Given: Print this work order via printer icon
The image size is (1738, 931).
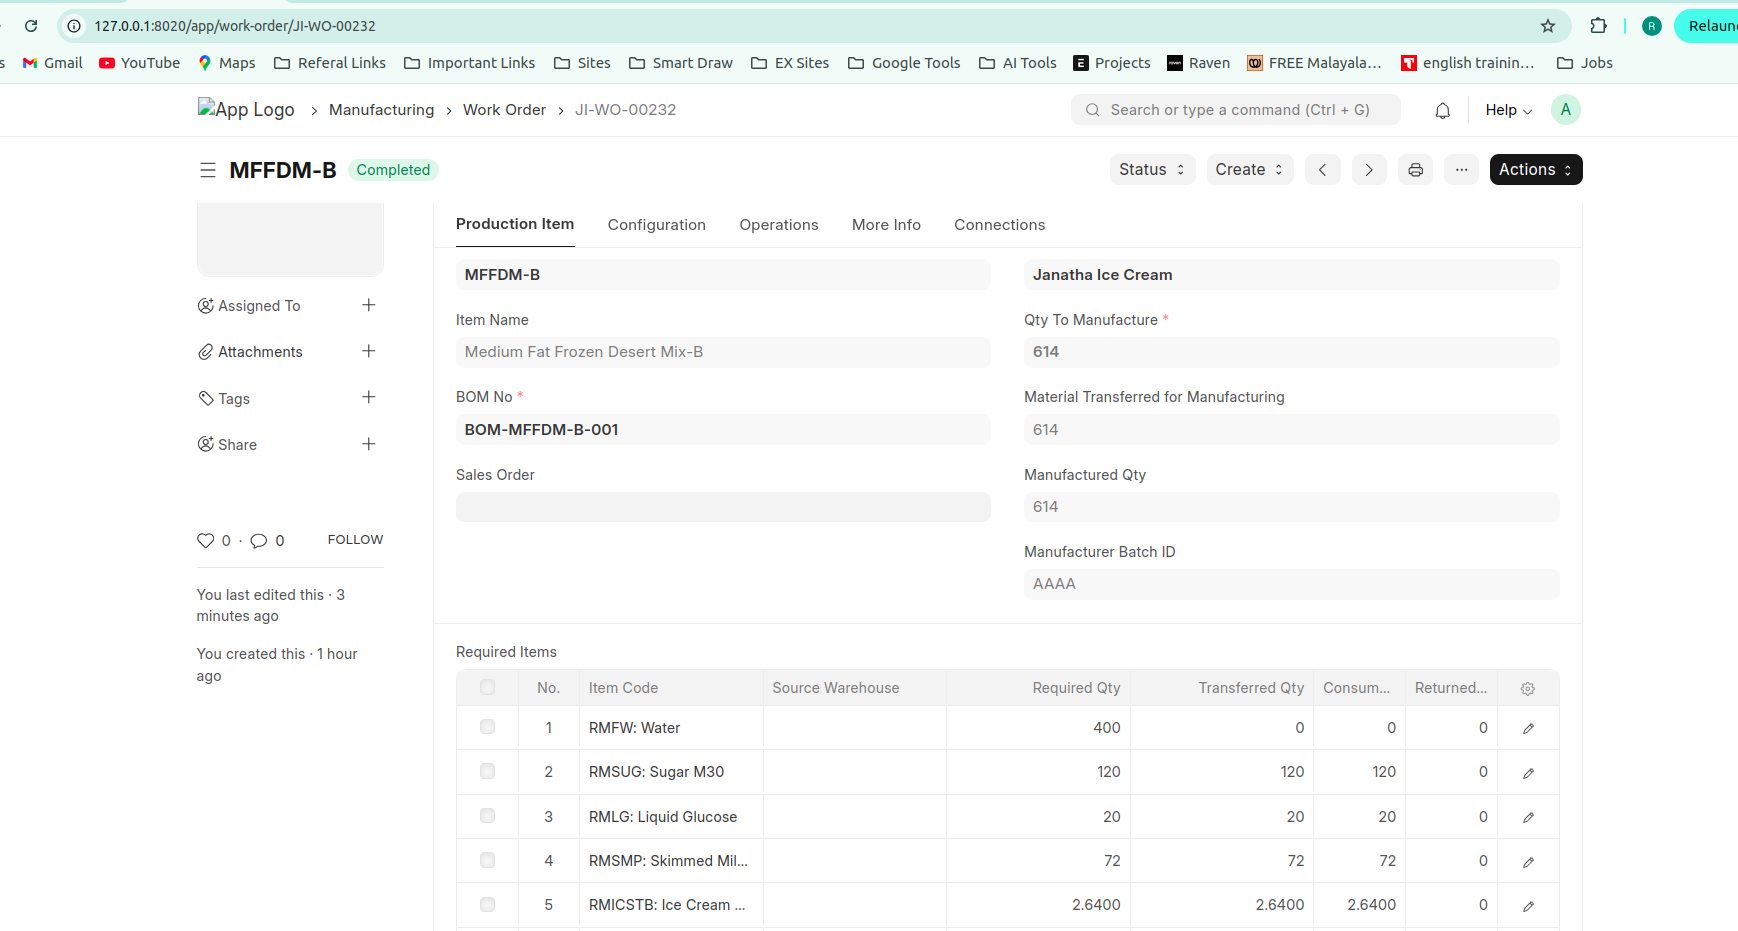Looking at the screenshot, I should click(1415, 170).
